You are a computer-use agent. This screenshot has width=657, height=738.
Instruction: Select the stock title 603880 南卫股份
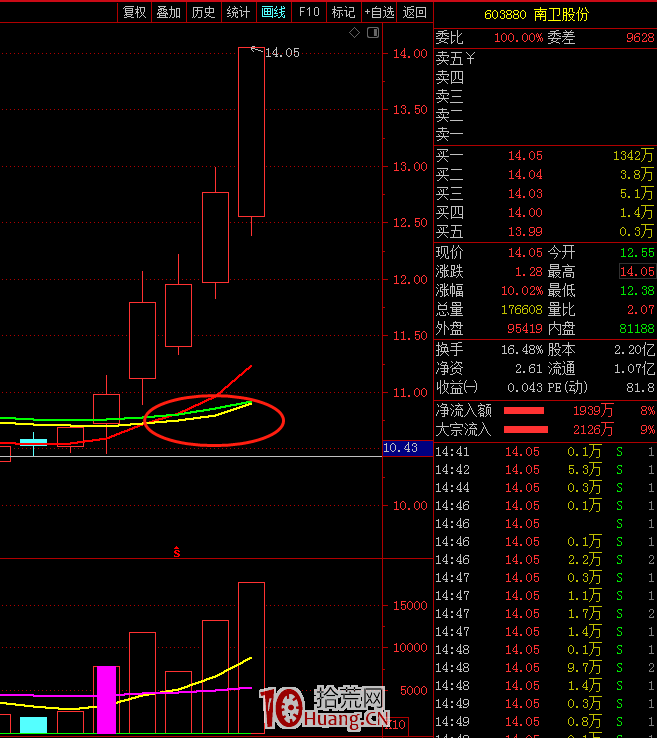click(536, 15)
